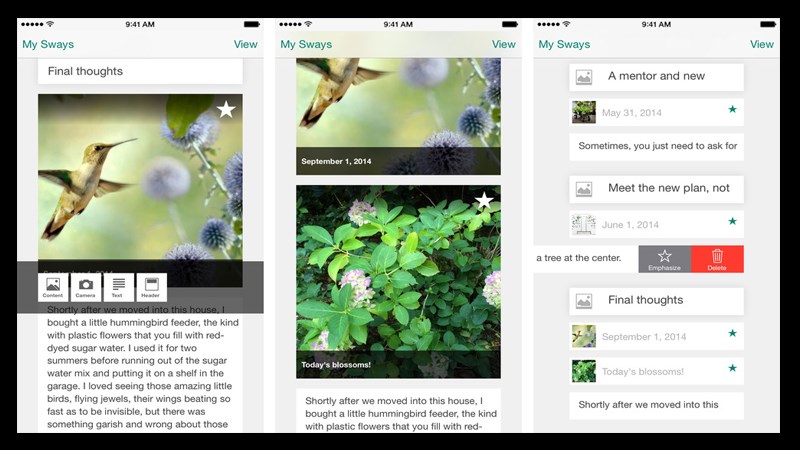Tap the Content icon in the insert toolbar
This screenshot has height=450, width=800.
(53, 287)
